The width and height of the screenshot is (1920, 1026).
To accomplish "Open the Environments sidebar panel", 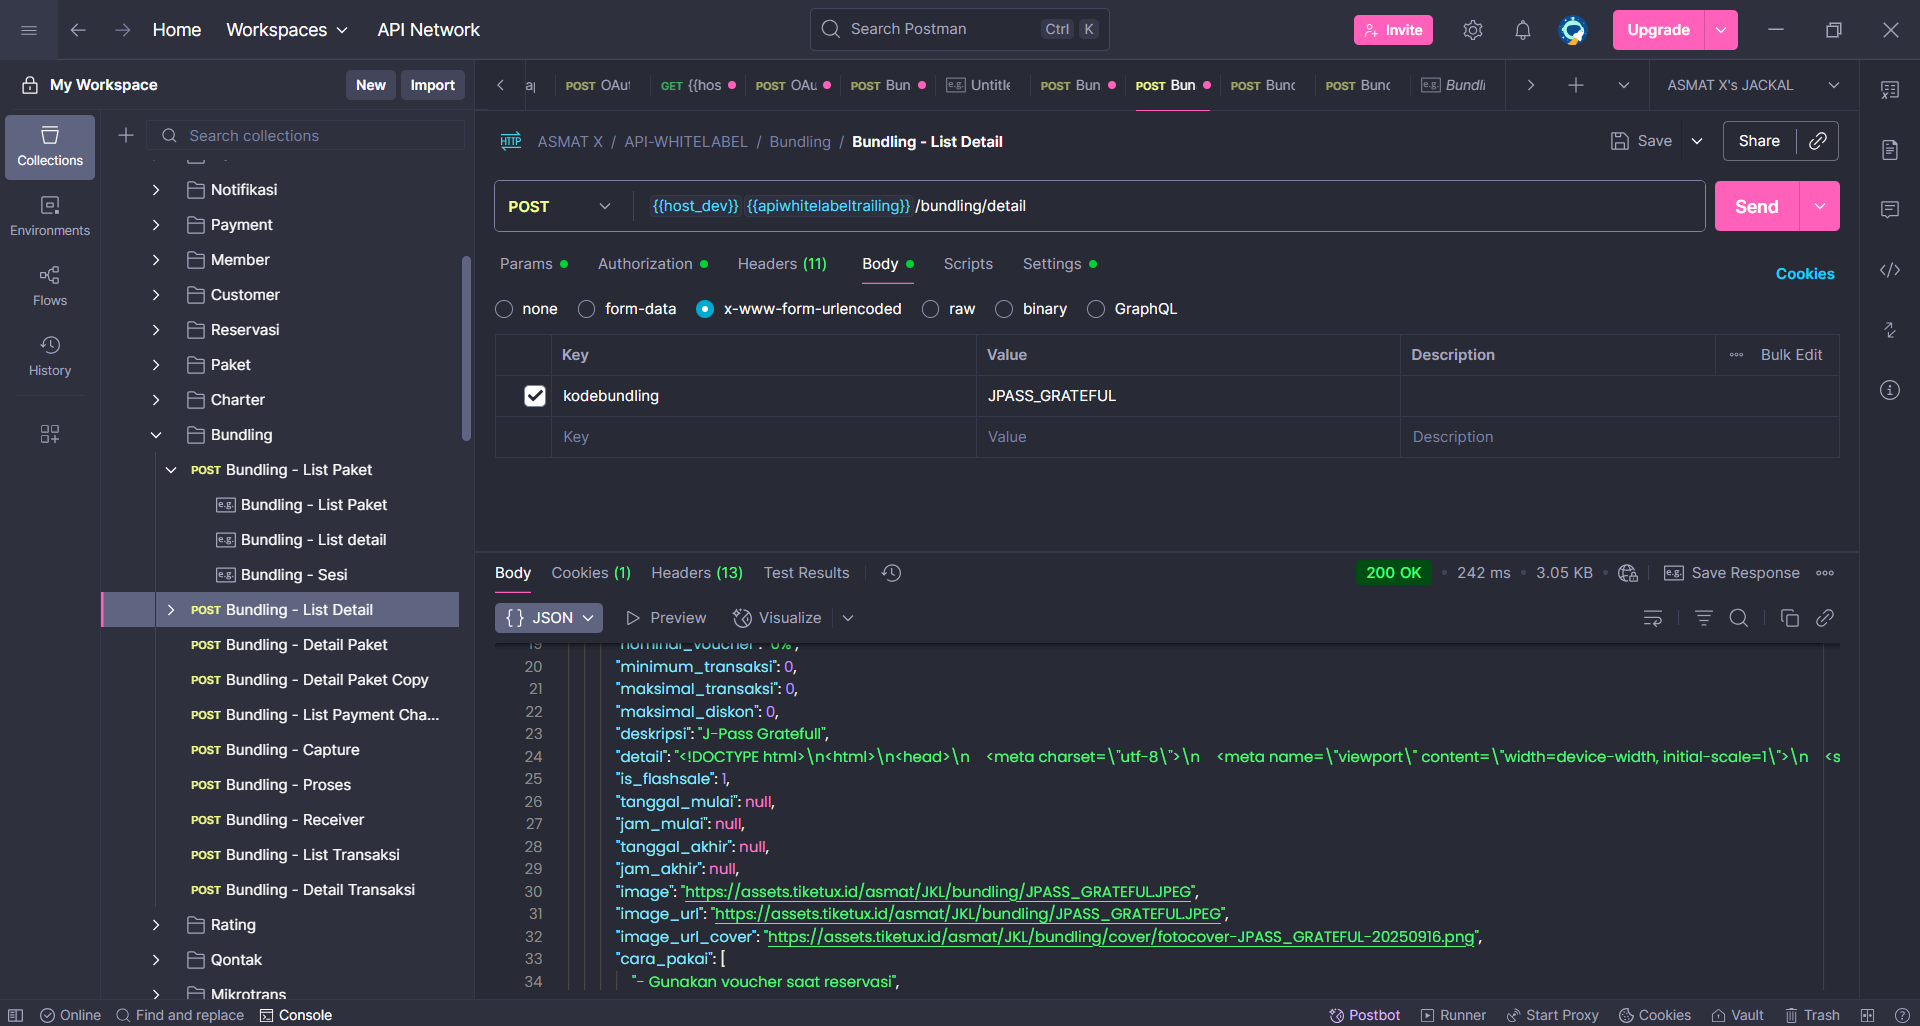I will pos(50,215).
